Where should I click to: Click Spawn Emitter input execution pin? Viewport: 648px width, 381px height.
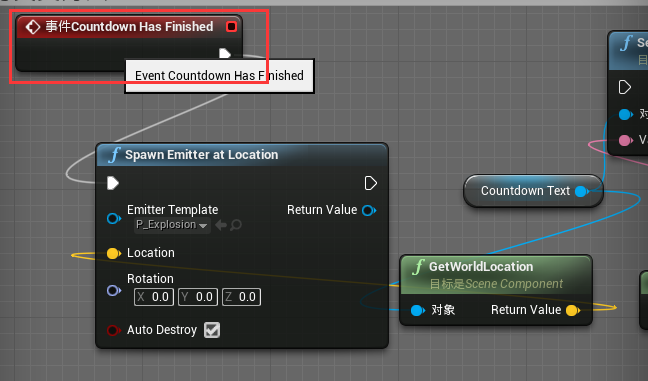point(113,183)
